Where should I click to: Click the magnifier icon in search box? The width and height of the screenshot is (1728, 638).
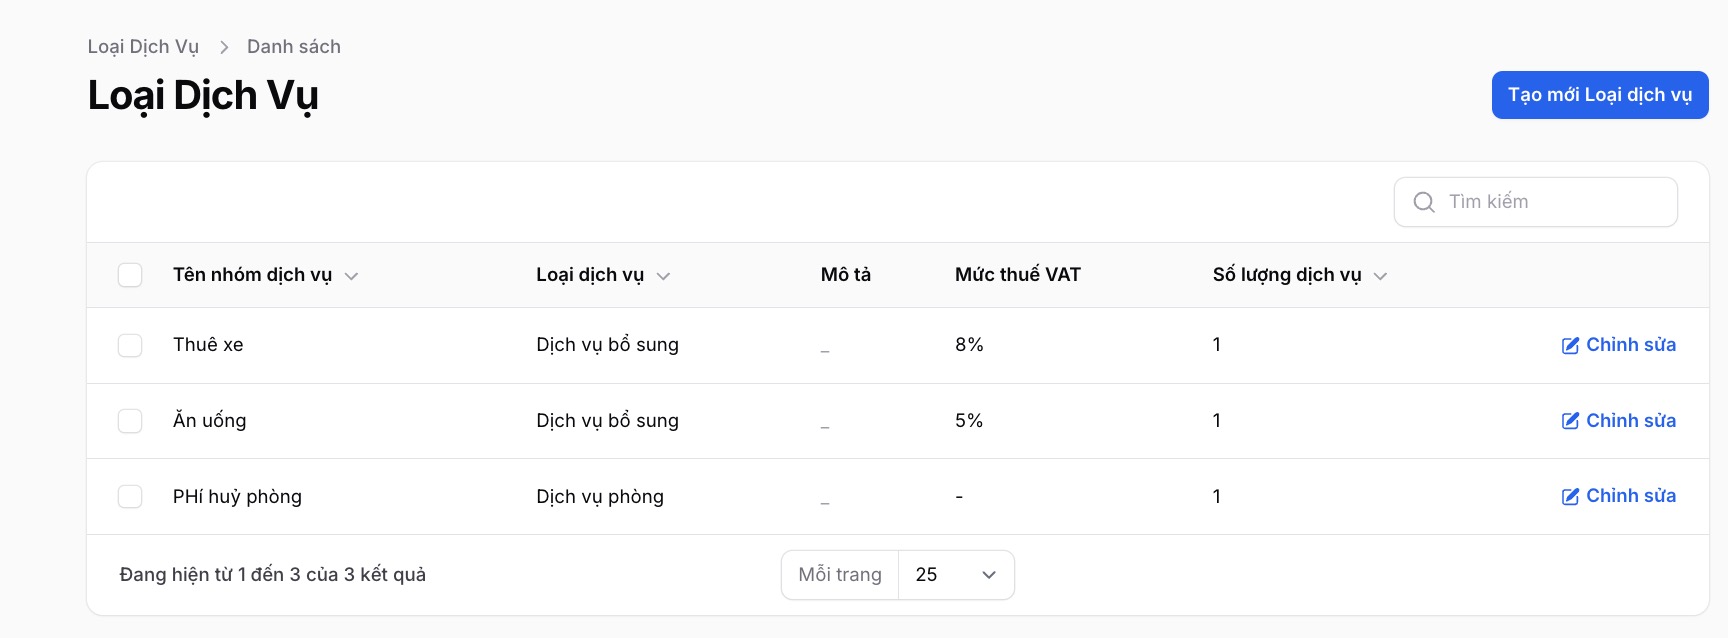[x=1424, y=202]
